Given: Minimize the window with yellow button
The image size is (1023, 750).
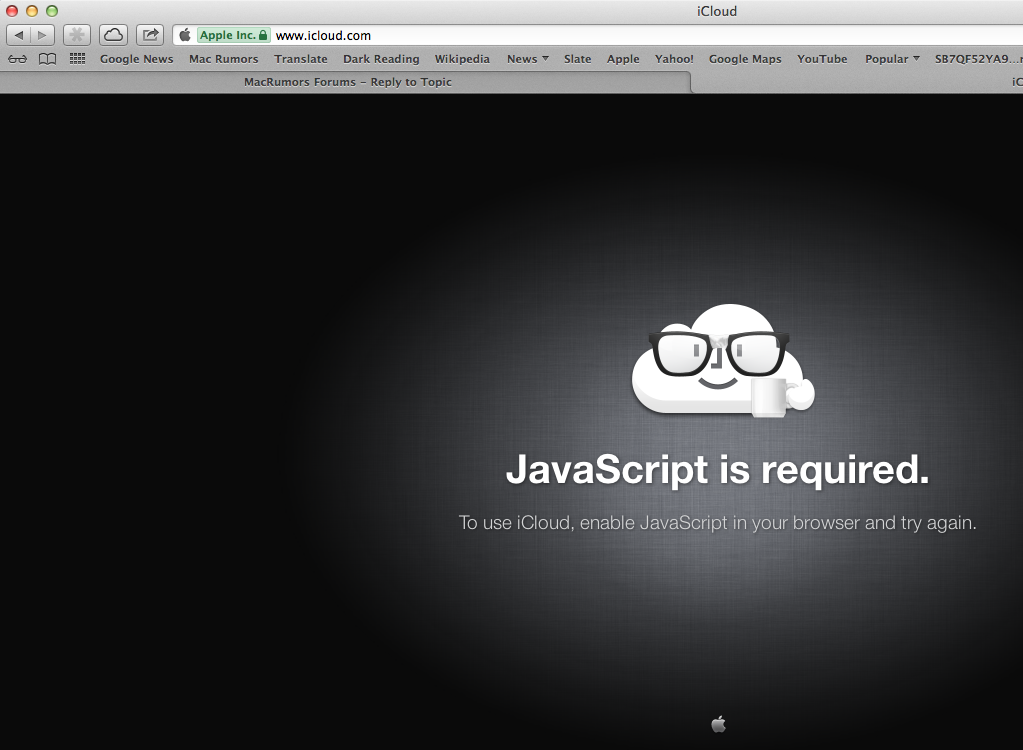Looking at the screenshot, I should point(32,11).
